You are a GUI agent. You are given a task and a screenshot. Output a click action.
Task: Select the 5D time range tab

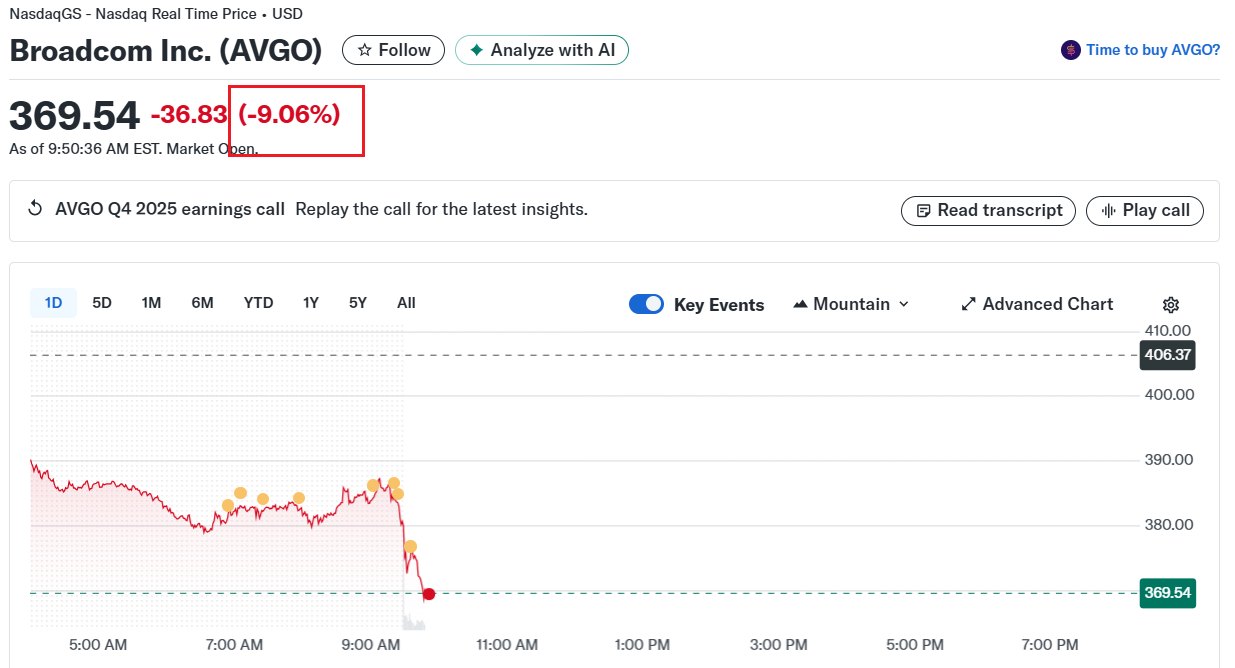[102, 303]
